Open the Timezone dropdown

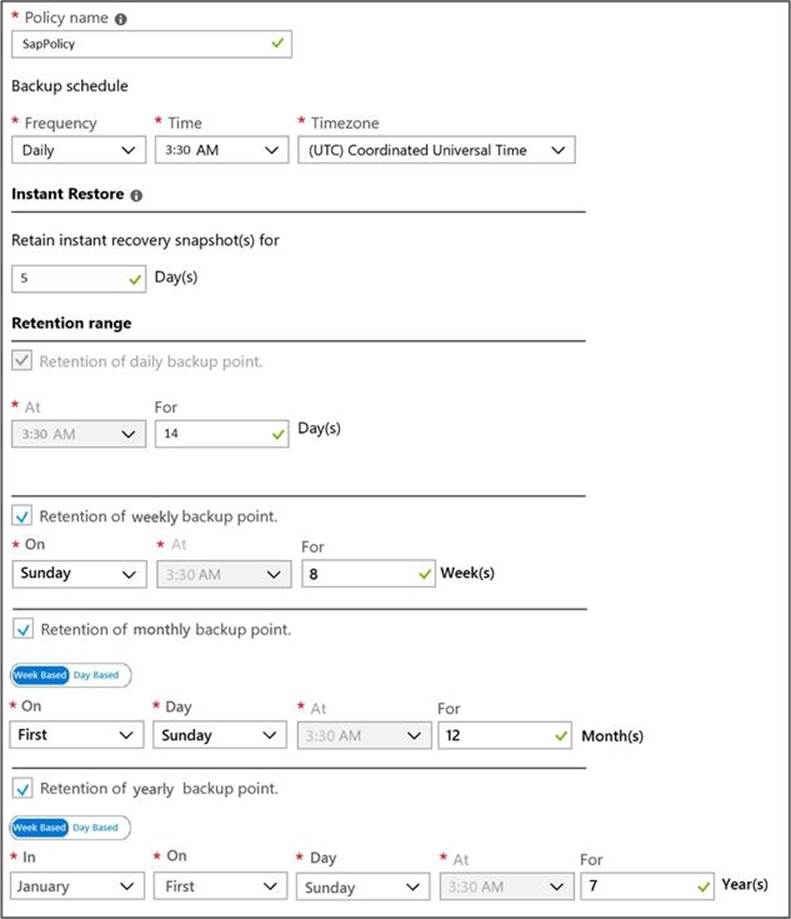(436, 150)
